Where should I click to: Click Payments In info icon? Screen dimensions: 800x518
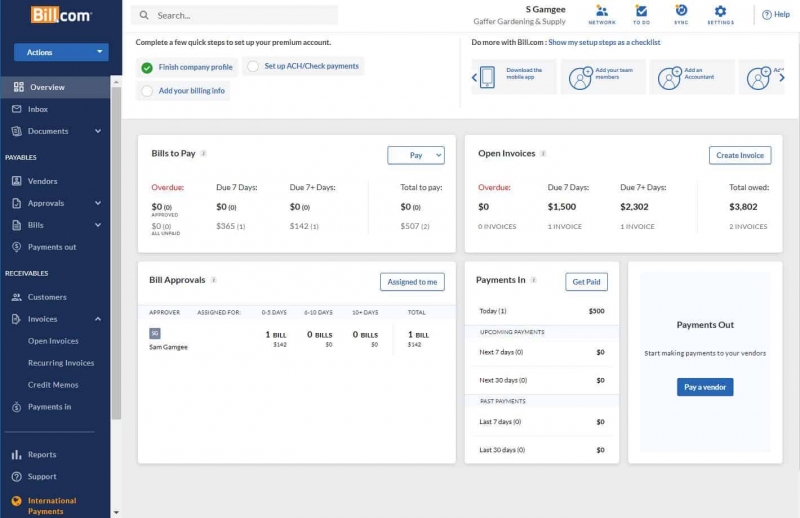pyautogui.click(x=533, y=280)
